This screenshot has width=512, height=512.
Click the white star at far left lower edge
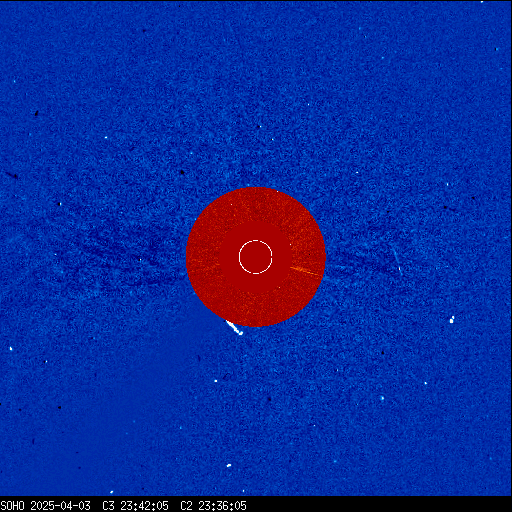(11, 349)
